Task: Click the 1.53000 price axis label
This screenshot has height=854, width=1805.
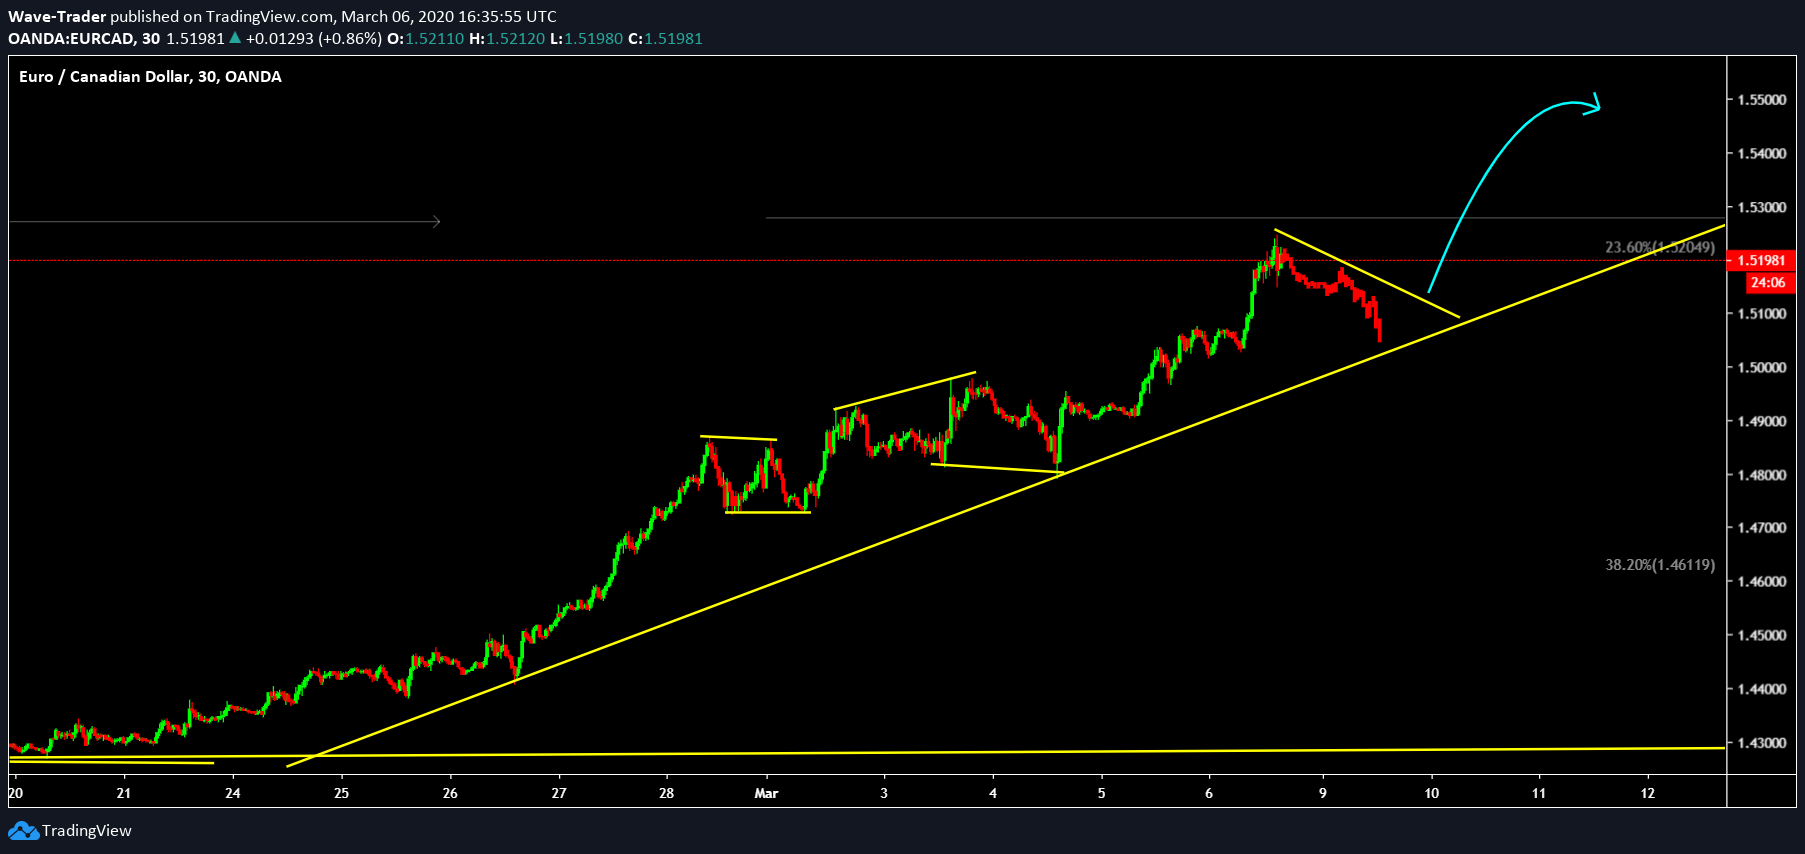Action: 1762,207
